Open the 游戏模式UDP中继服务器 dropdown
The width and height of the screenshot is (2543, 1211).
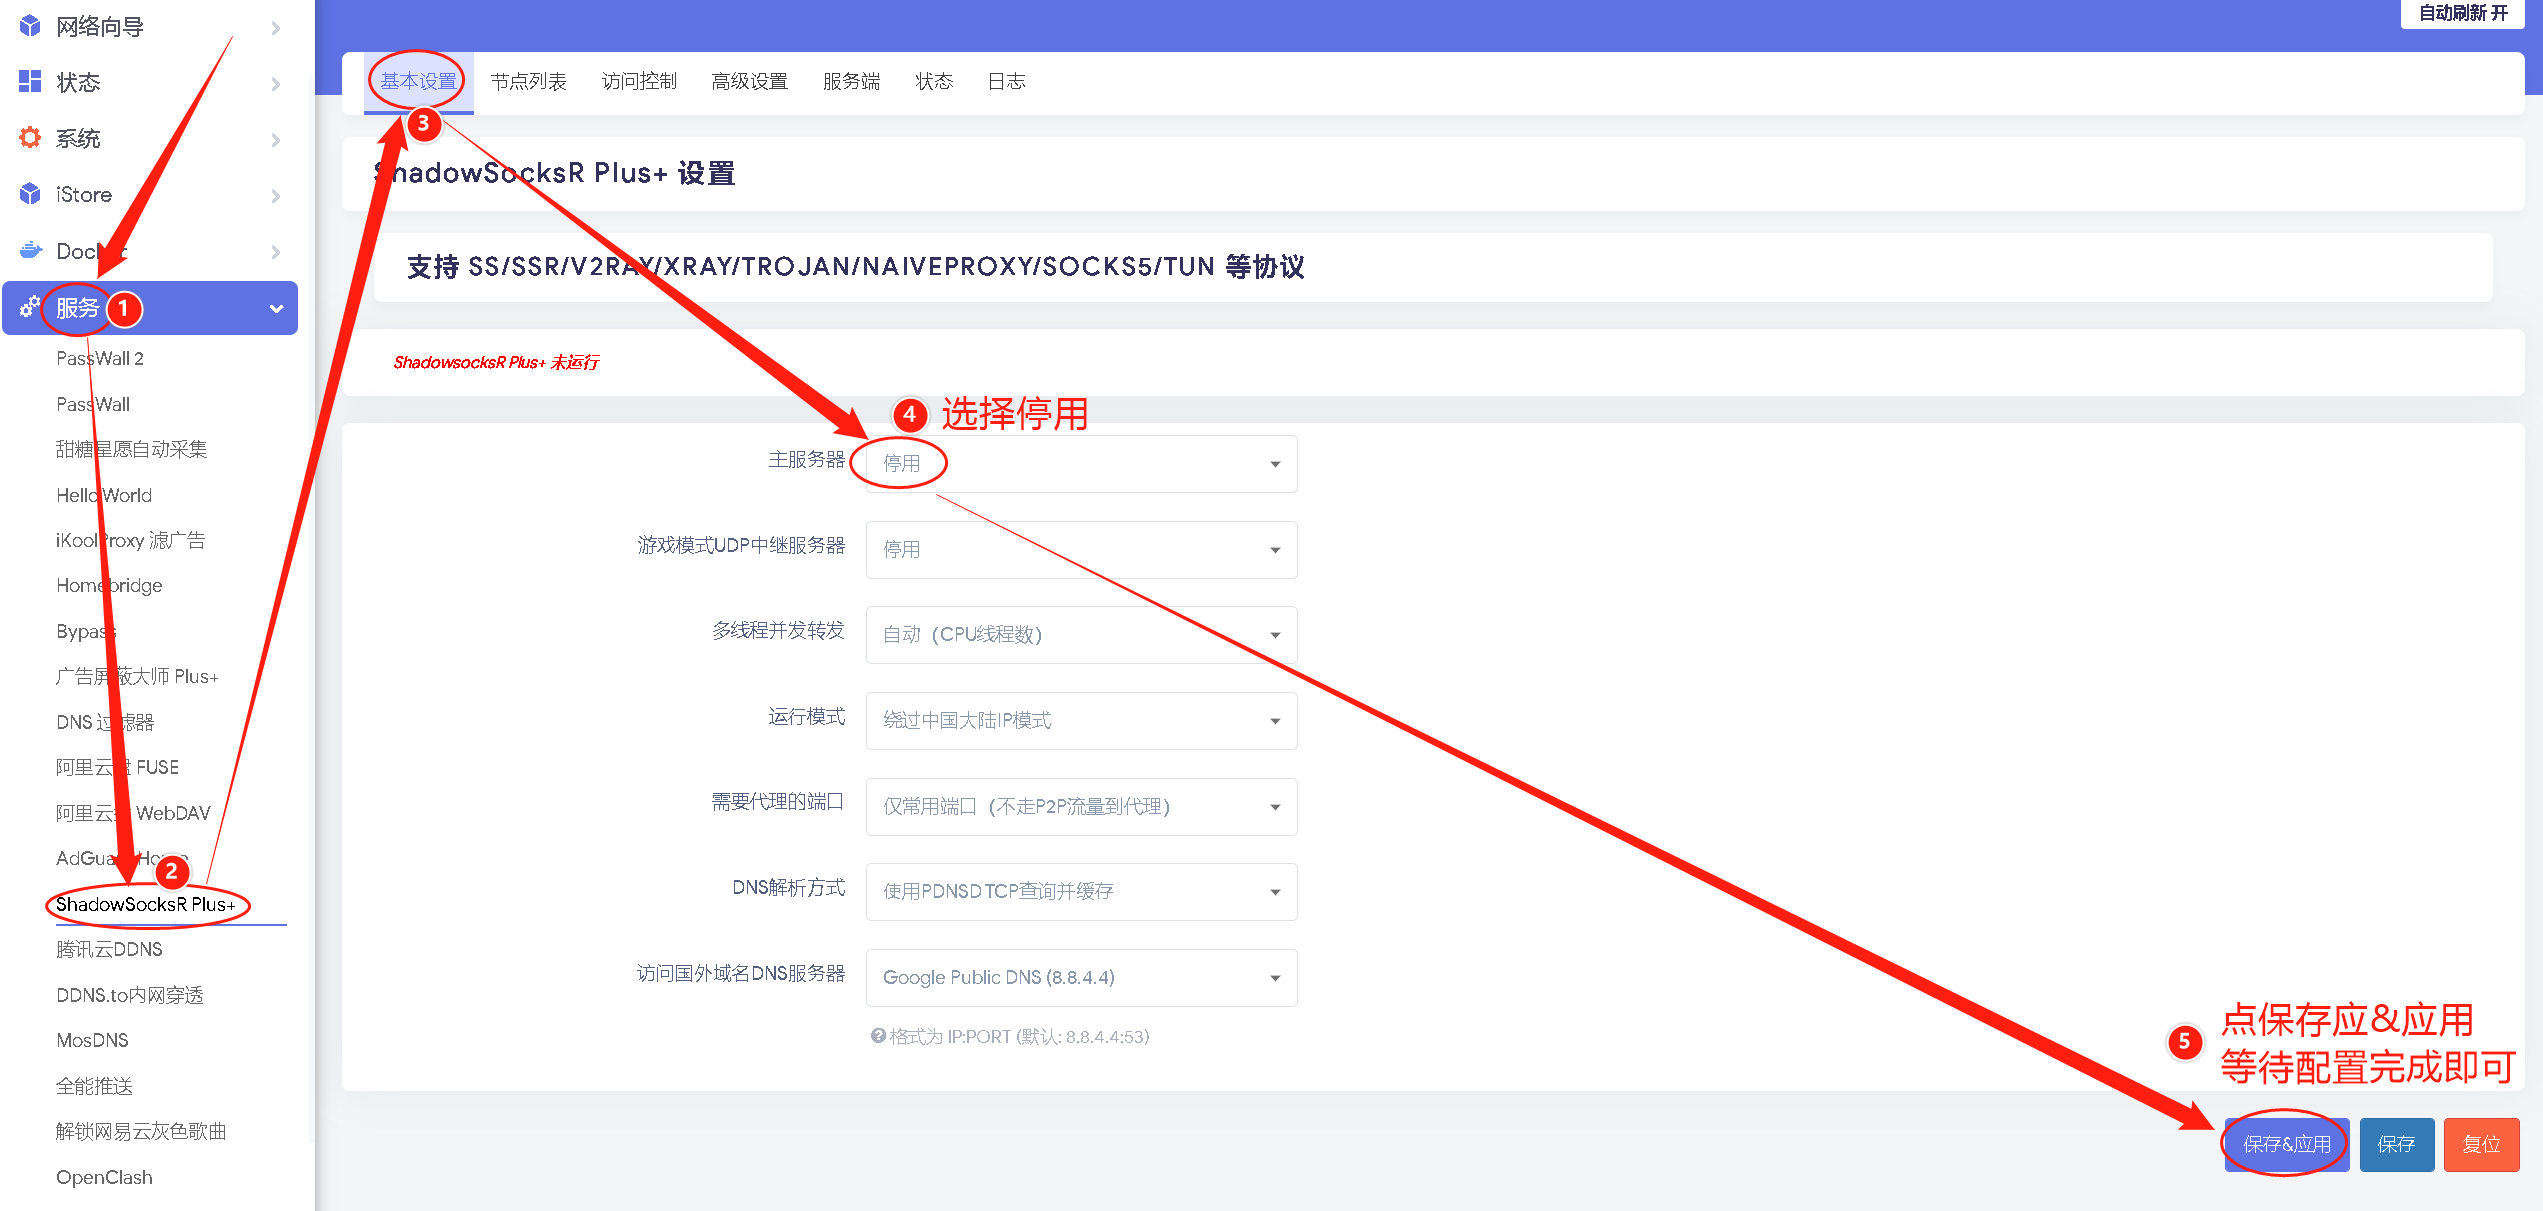coord(1081,550)
